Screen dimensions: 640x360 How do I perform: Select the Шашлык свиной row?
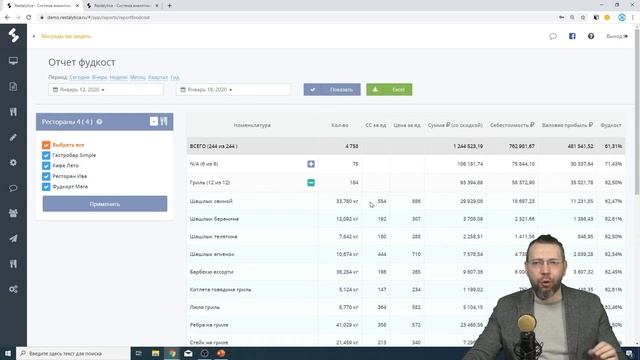[406, 201]
